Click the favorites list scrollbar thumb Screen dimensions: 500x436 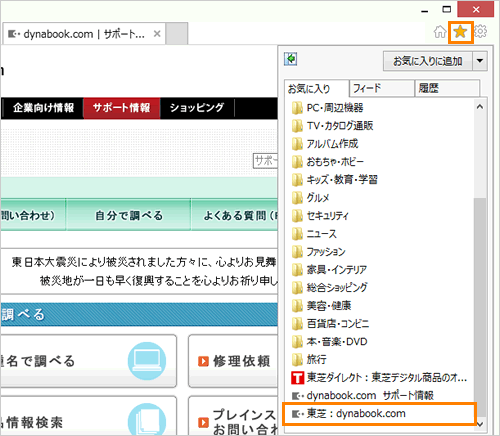click(x=480, y=307)
